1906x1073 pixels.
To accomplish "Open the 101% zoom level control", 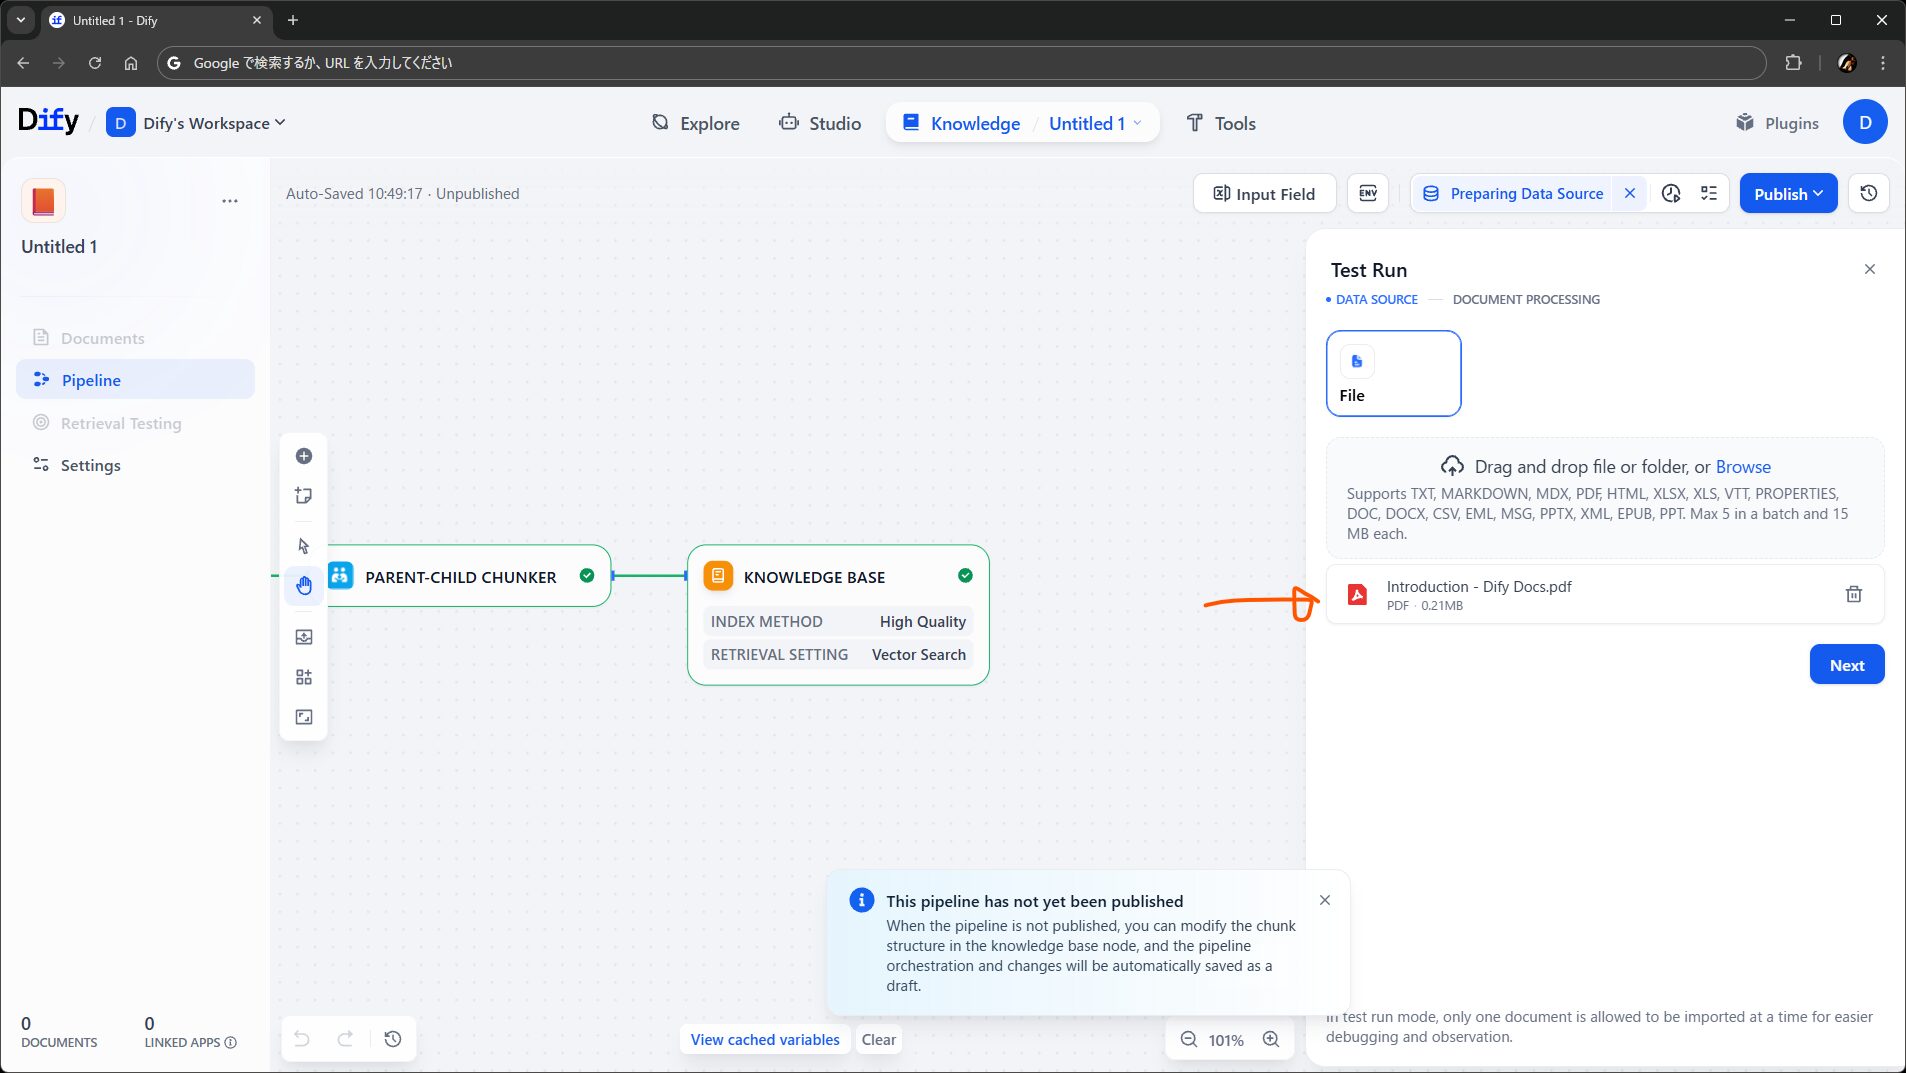I will click(1225, 1040).
